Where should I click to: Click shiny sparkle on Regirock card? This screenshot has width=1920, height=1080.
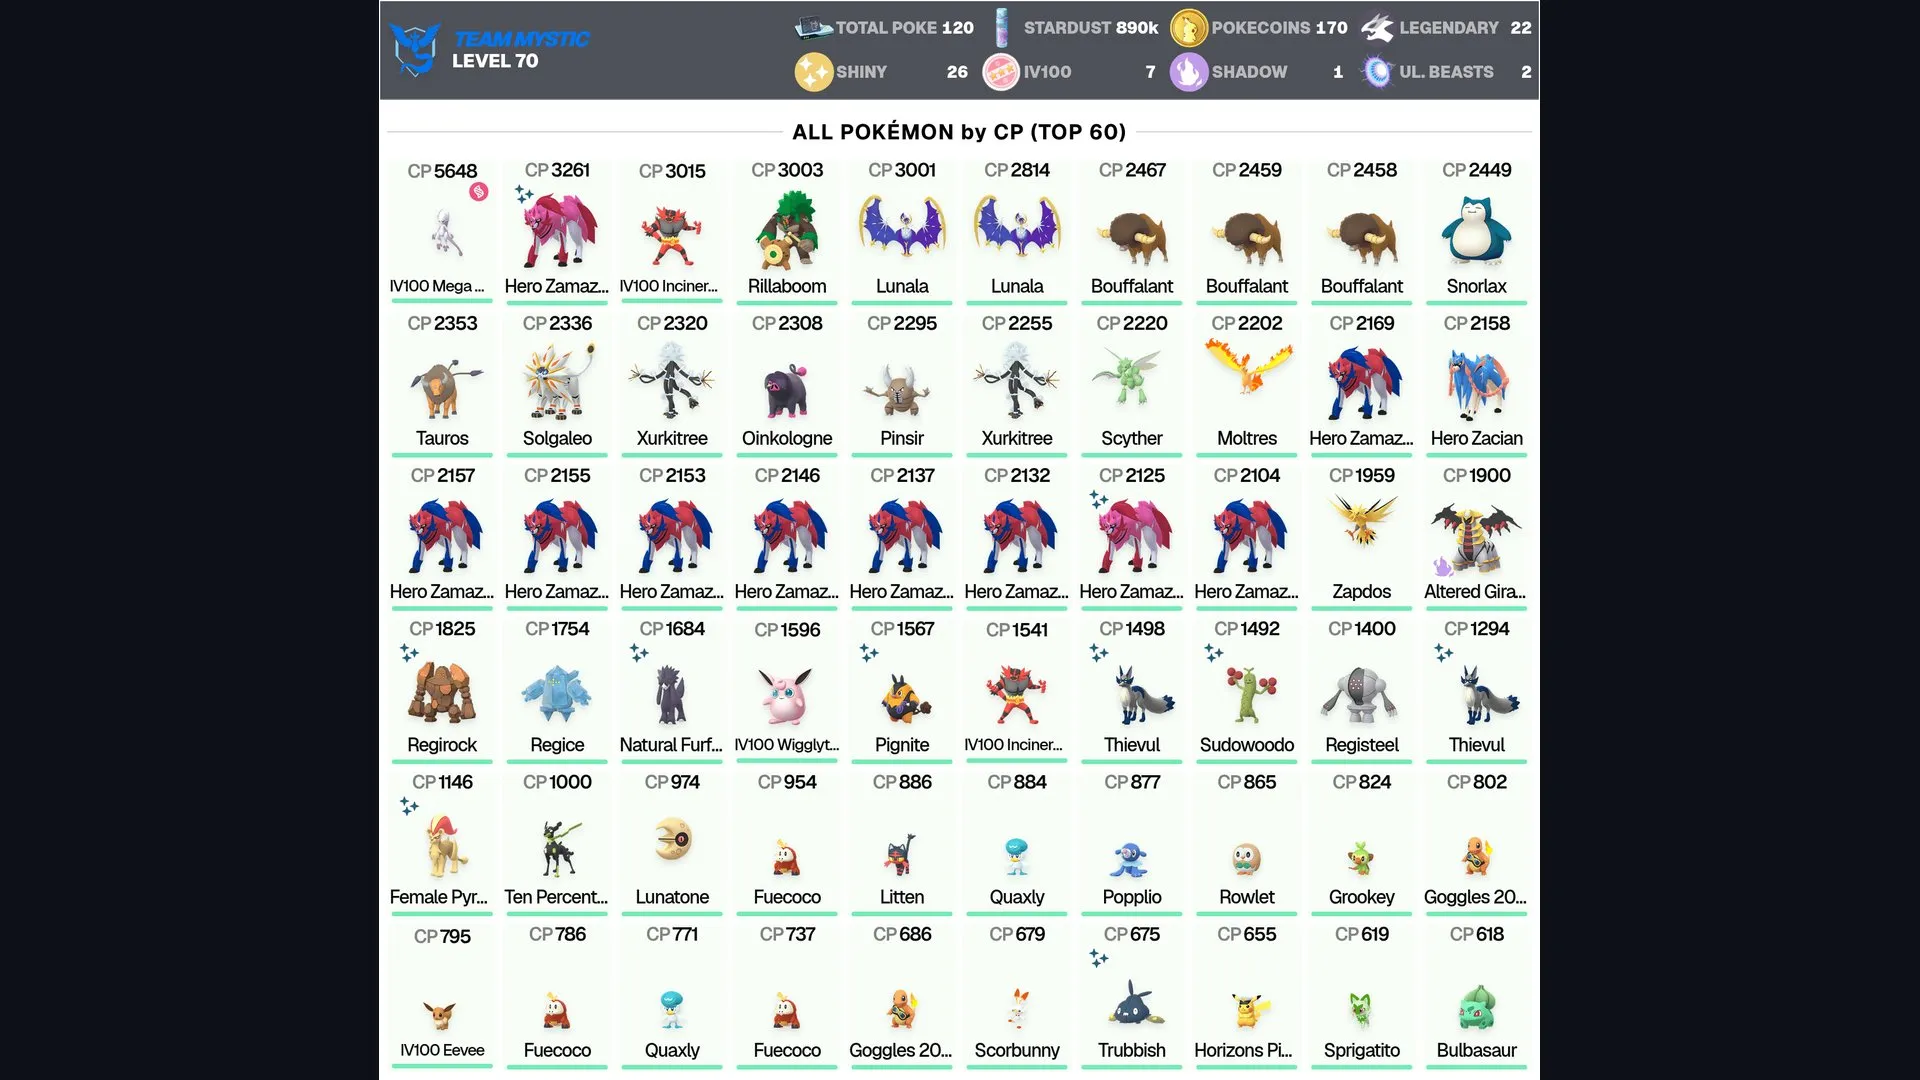click(409, 653)
